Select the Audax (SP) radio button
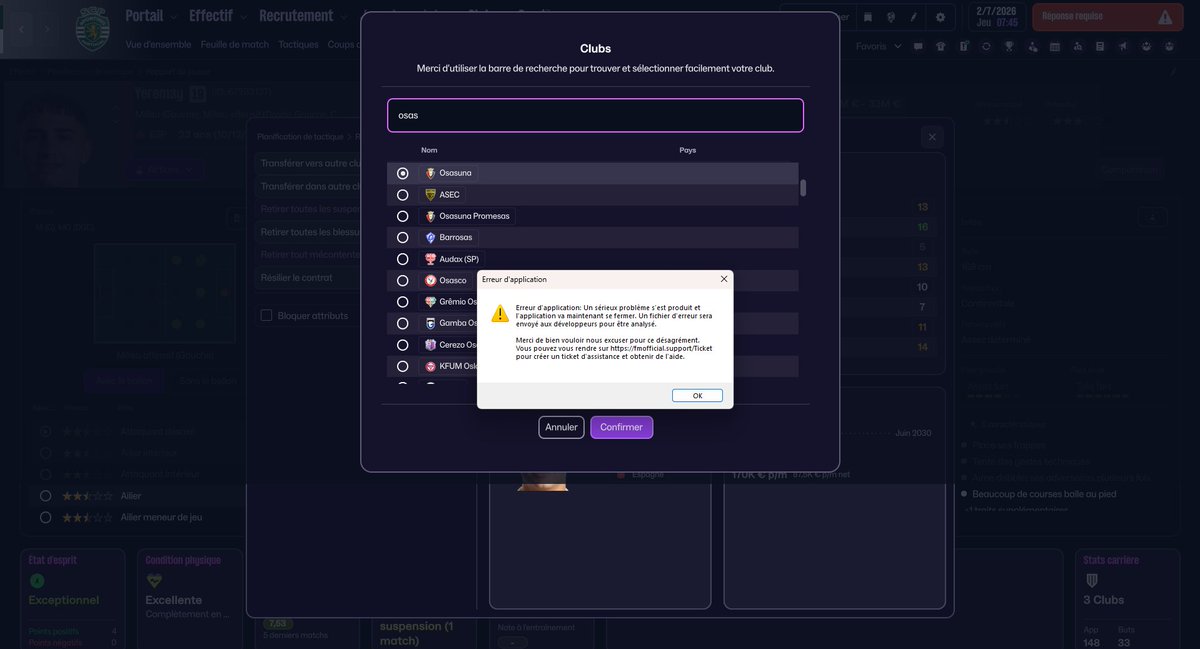 403,259
